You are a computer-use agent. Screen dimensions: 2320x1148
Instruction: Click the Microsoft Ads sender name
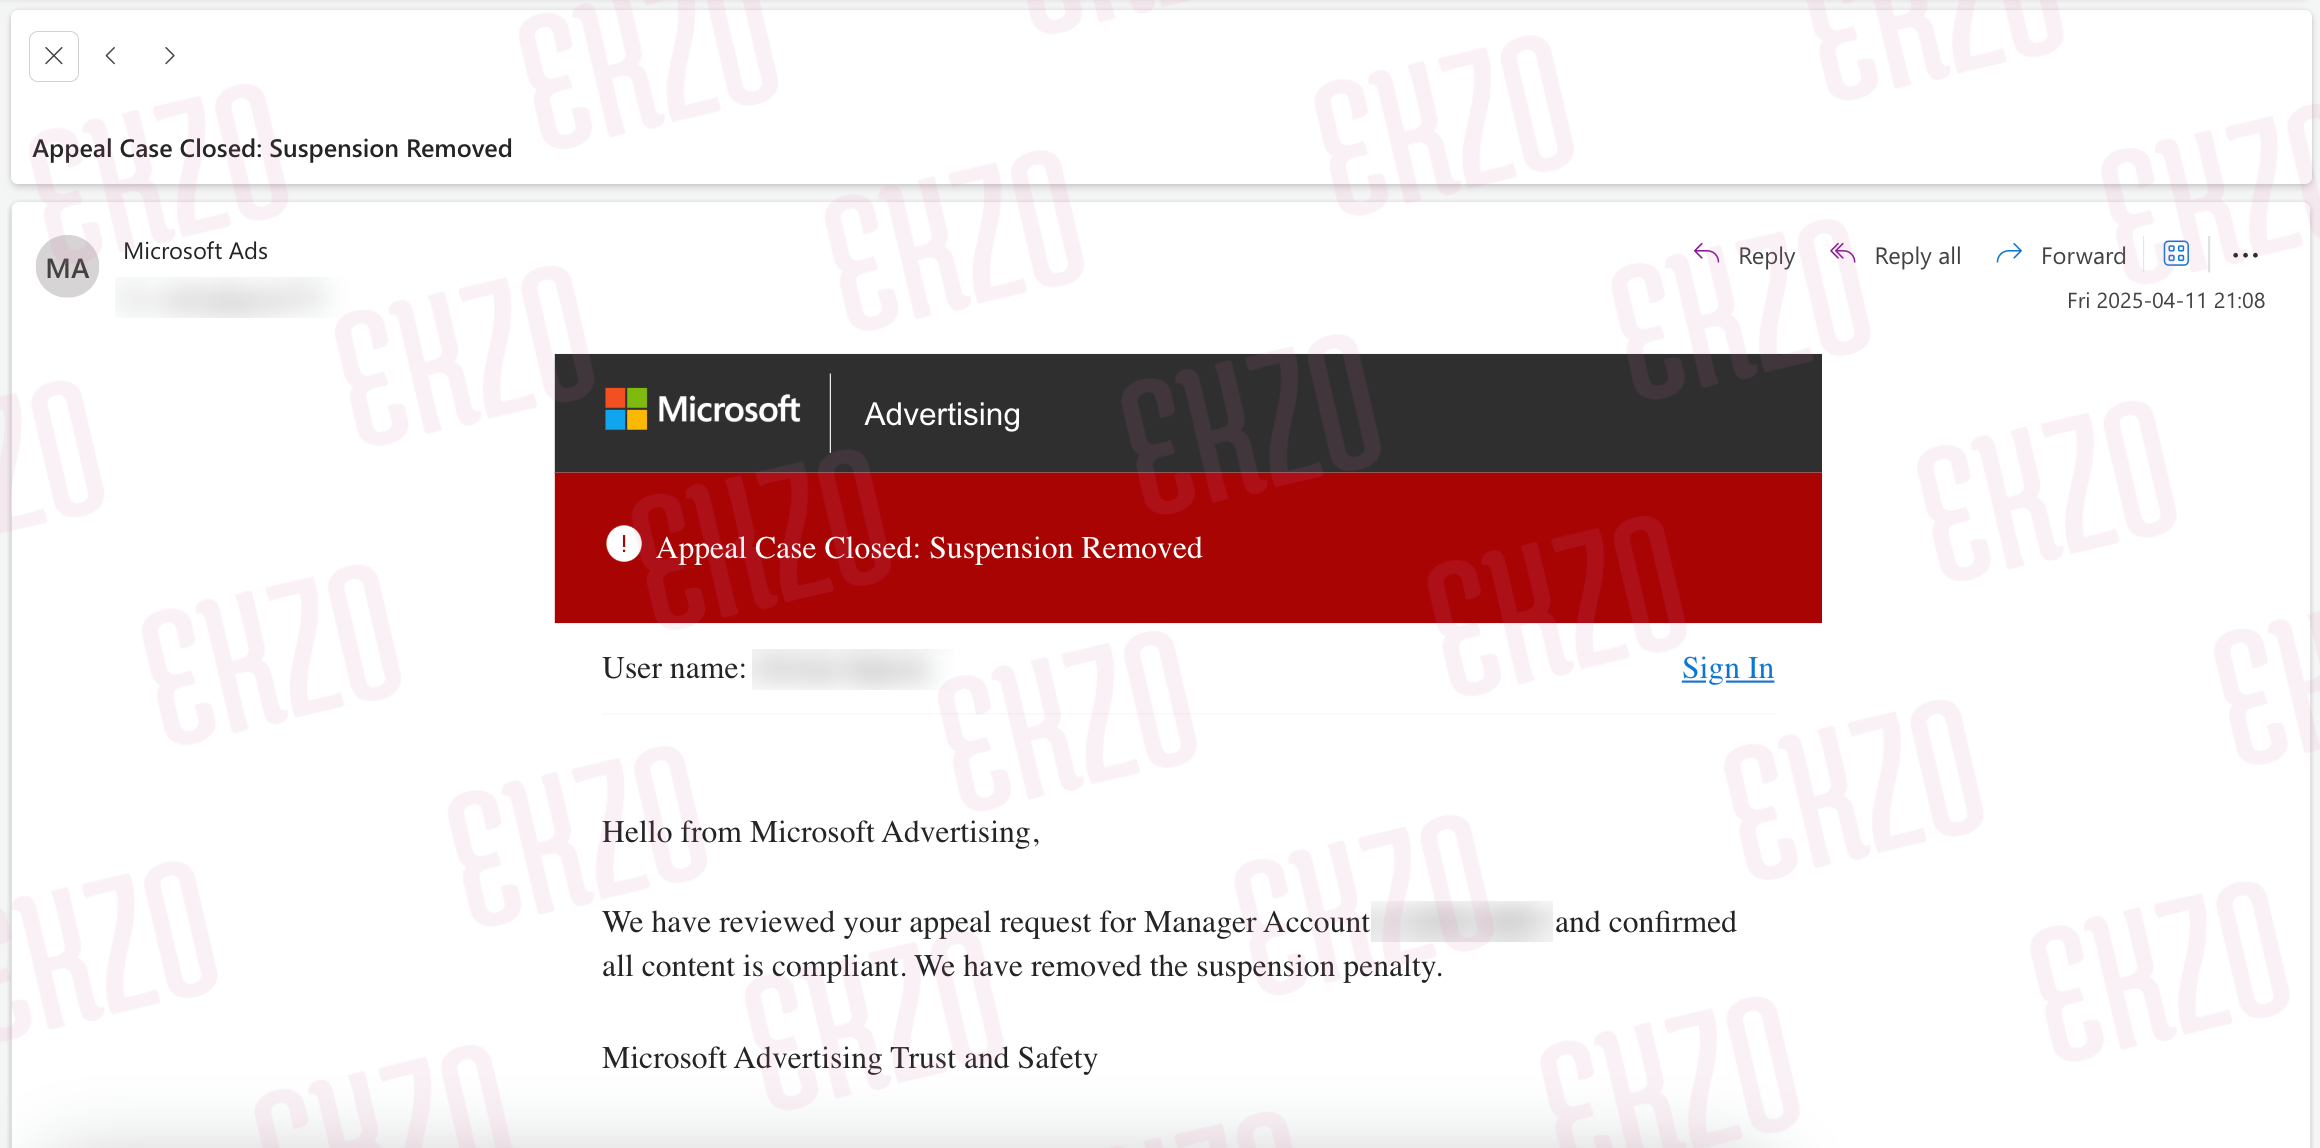195,251
